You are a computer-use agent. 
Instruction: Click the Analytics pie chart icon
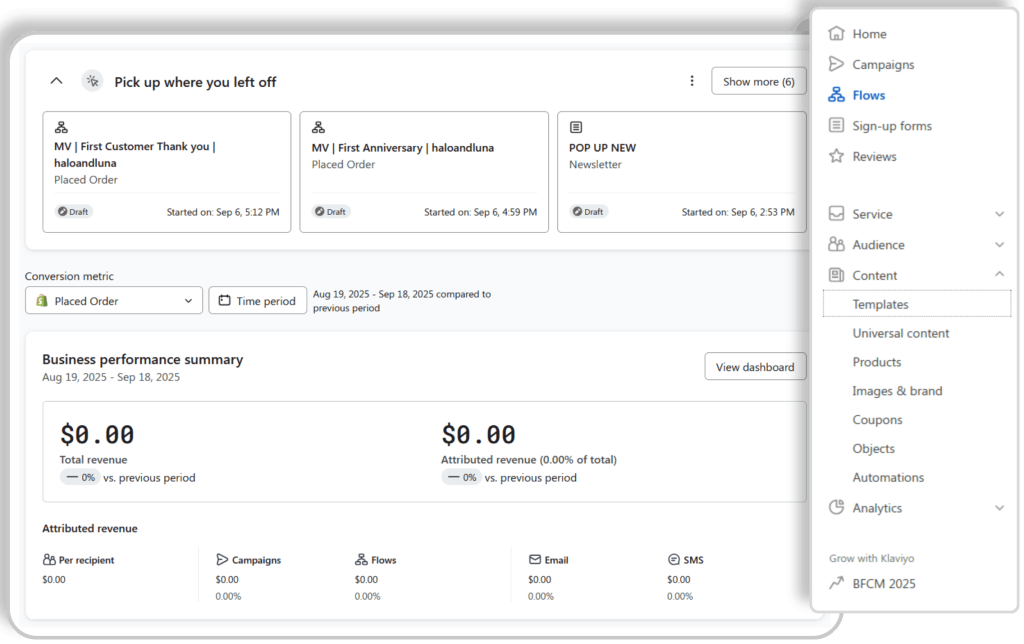tap(837, 508)
